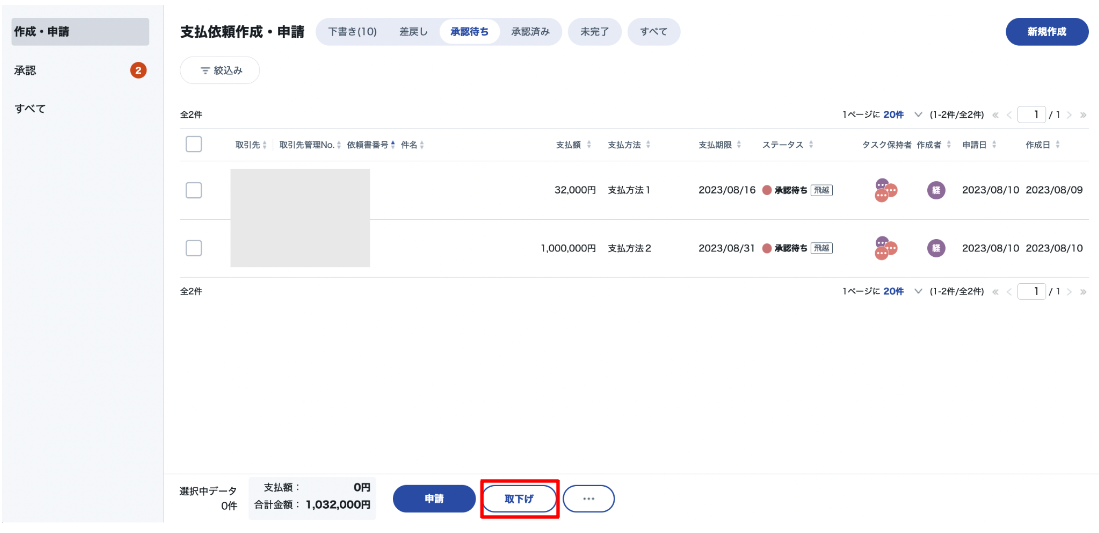Check the checkbox for the 1,000,000円 row
This screenshot has width=1099, height=533.
click(194, 248)
